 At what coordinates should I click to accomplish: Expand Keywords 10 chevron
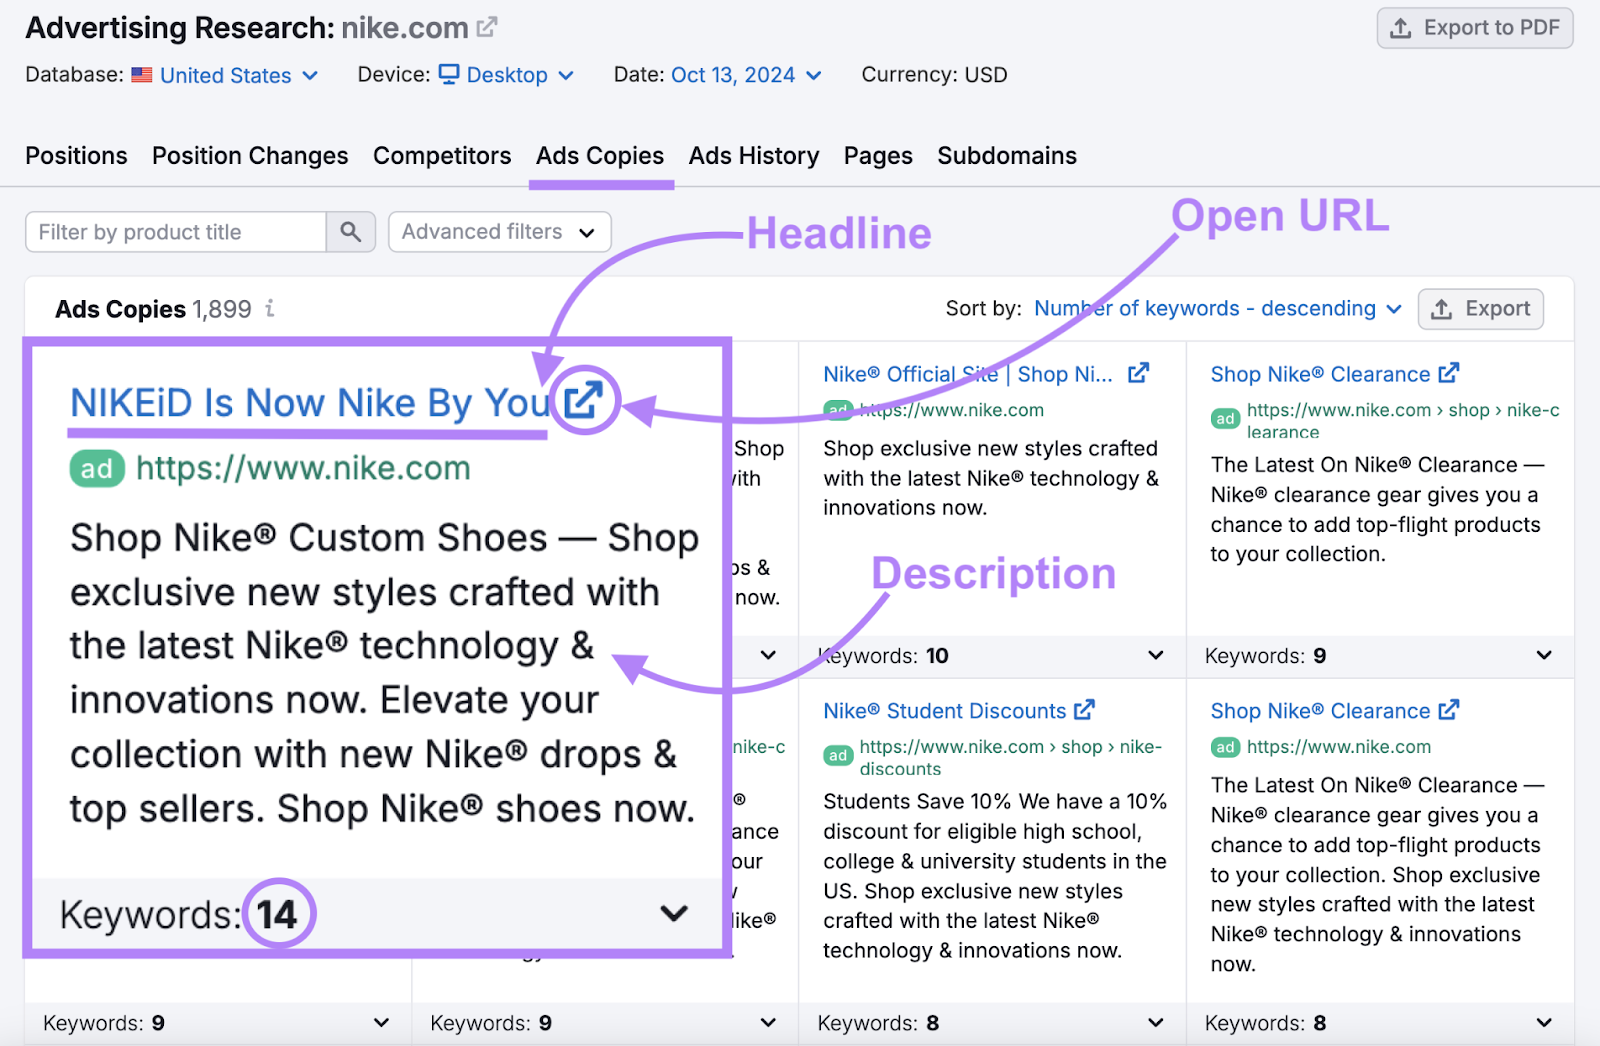[x=1156, y=655]
